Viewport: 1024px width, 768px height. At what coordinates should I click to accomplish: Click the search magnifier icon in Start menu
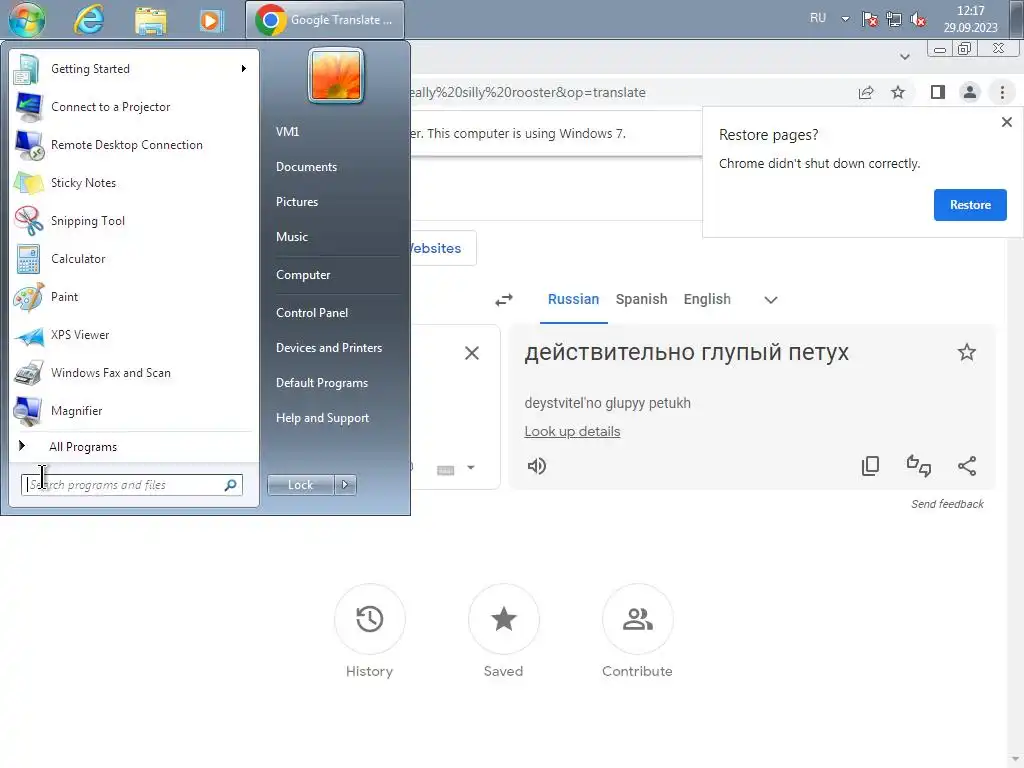click(231, 485)
